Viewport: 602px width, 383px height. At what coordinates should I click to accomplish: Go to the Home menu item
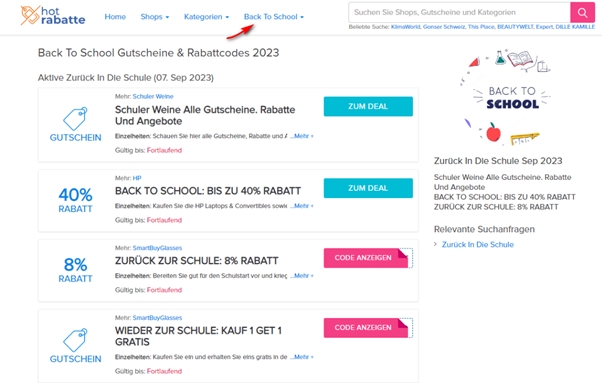pyautogui.click(x=115, y=17)
